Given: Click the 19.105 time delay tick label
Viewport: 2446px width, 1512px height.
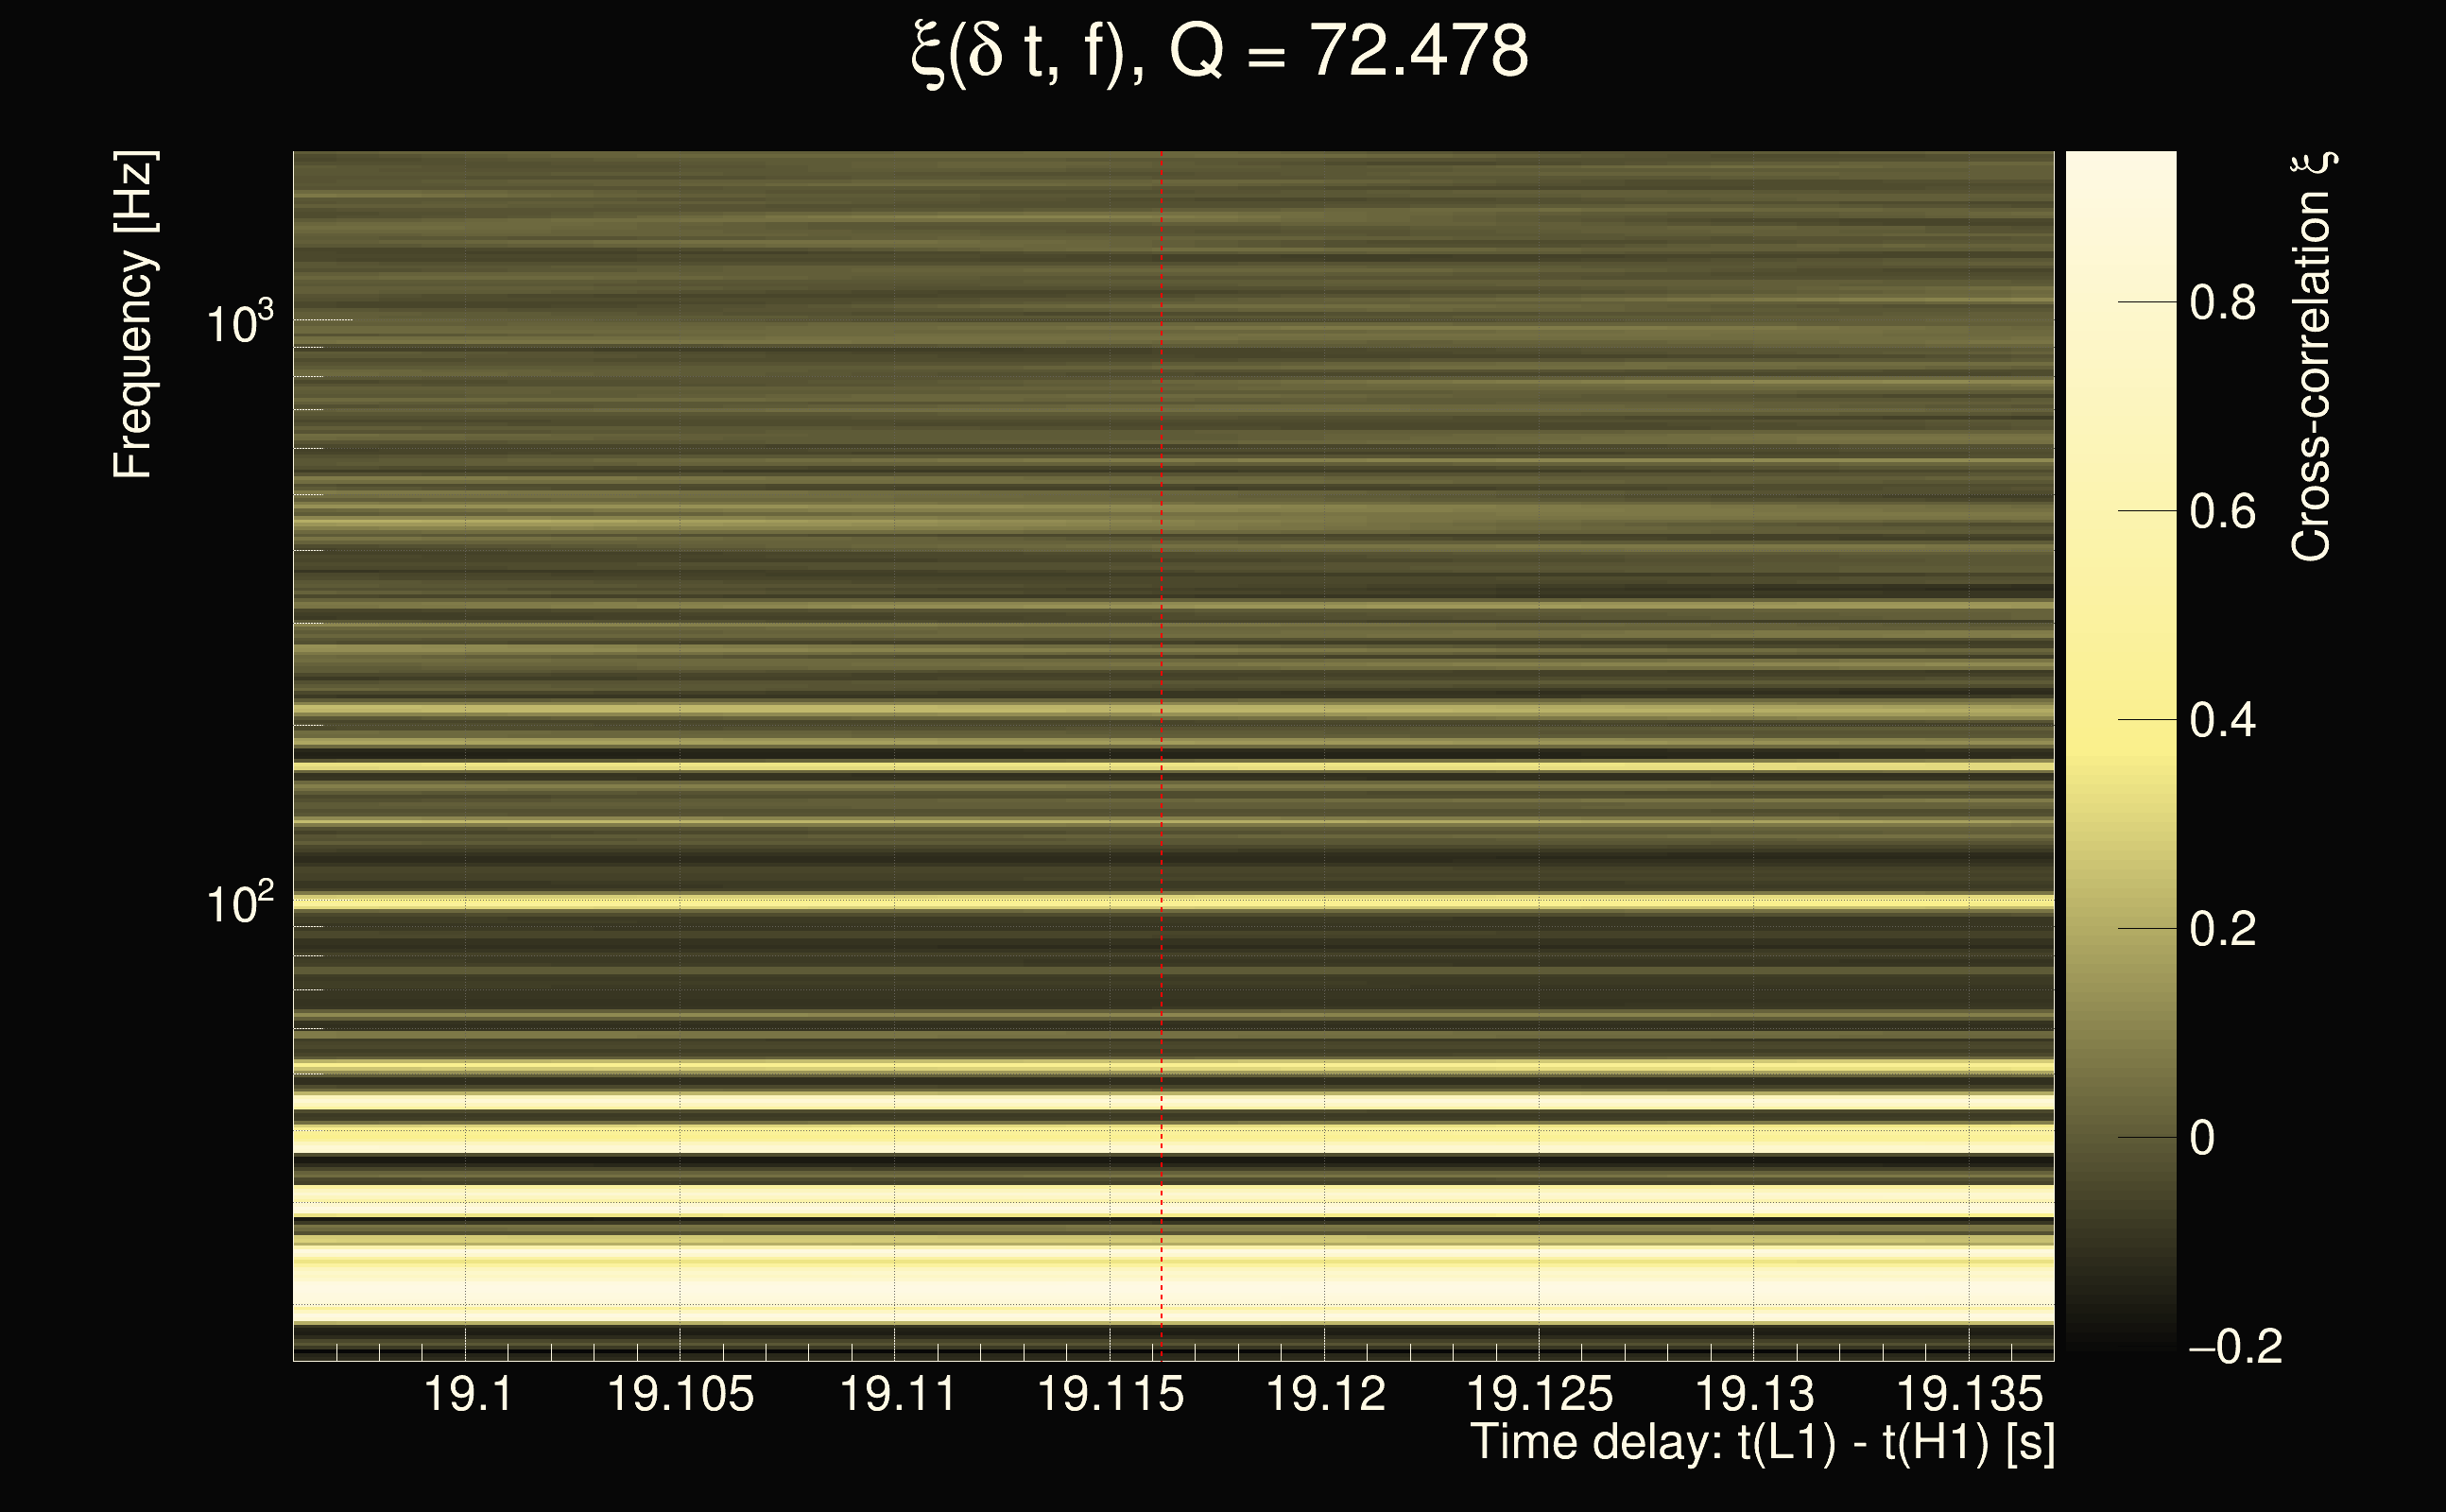Looking at the screenshot, I should (x=680, y=1394).
